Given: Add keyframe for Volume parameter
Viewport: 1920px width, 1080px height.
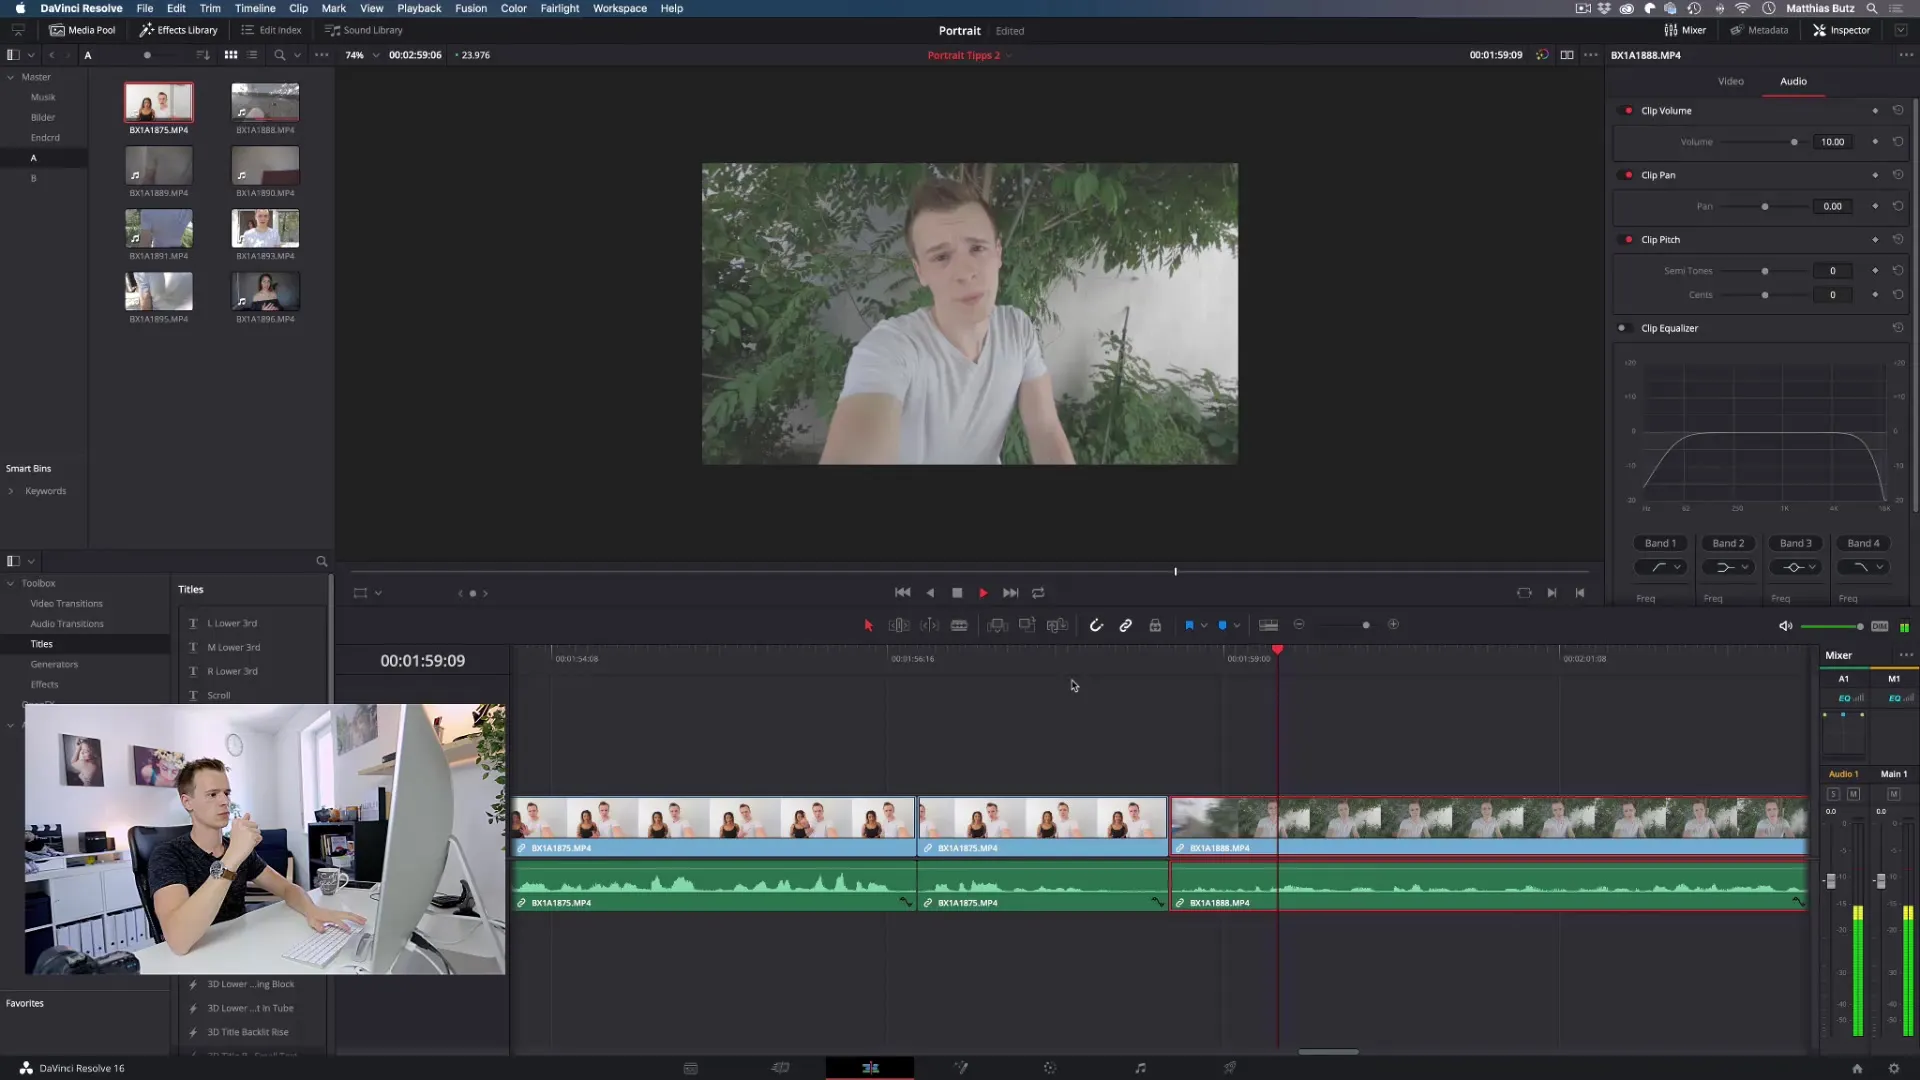Looking at the screenshot, I should tap(1875, 142).
